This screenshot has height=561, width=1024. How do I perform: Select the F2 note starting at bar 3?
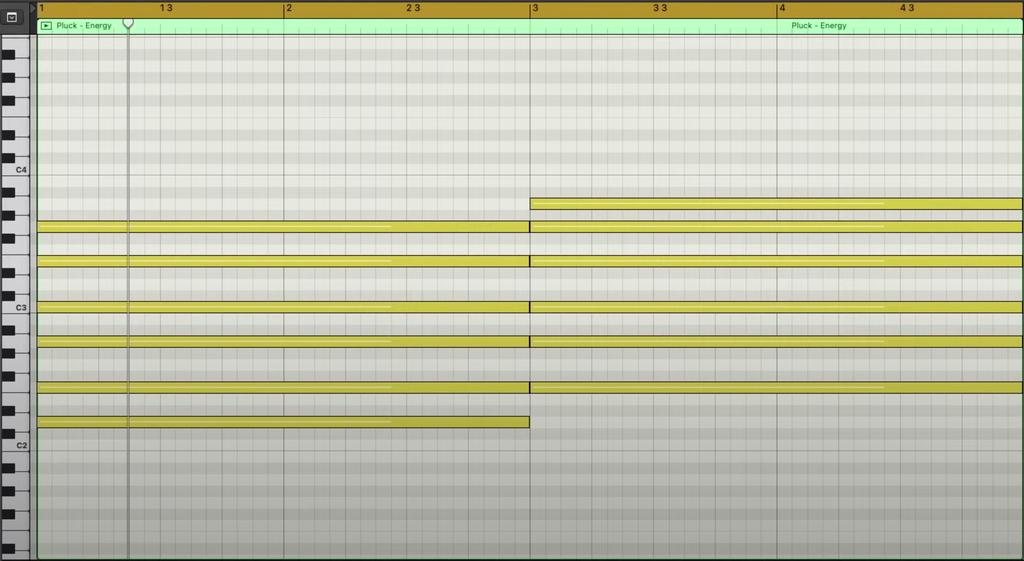pyautogui.click(x=776, y=387)
